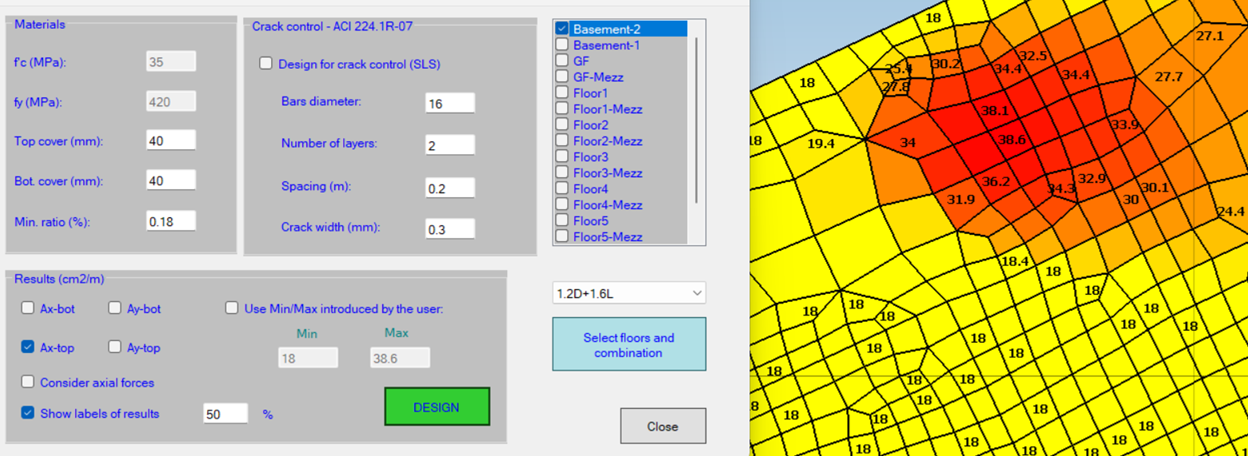The width and height of the screenshot is (1248, 456).
Task: Edit the Min. ratio (%) field
Action: coord(171,221)
